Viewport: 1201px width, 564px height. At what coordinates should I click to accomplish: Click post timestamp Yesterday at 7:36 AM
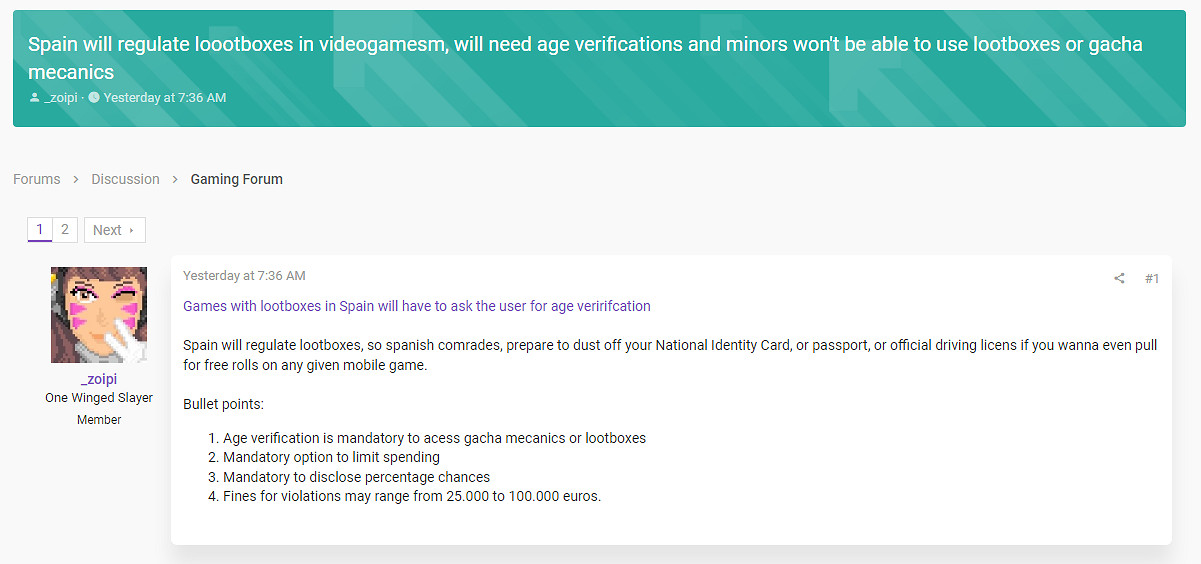pyautogui.click(x=244, y=276)
